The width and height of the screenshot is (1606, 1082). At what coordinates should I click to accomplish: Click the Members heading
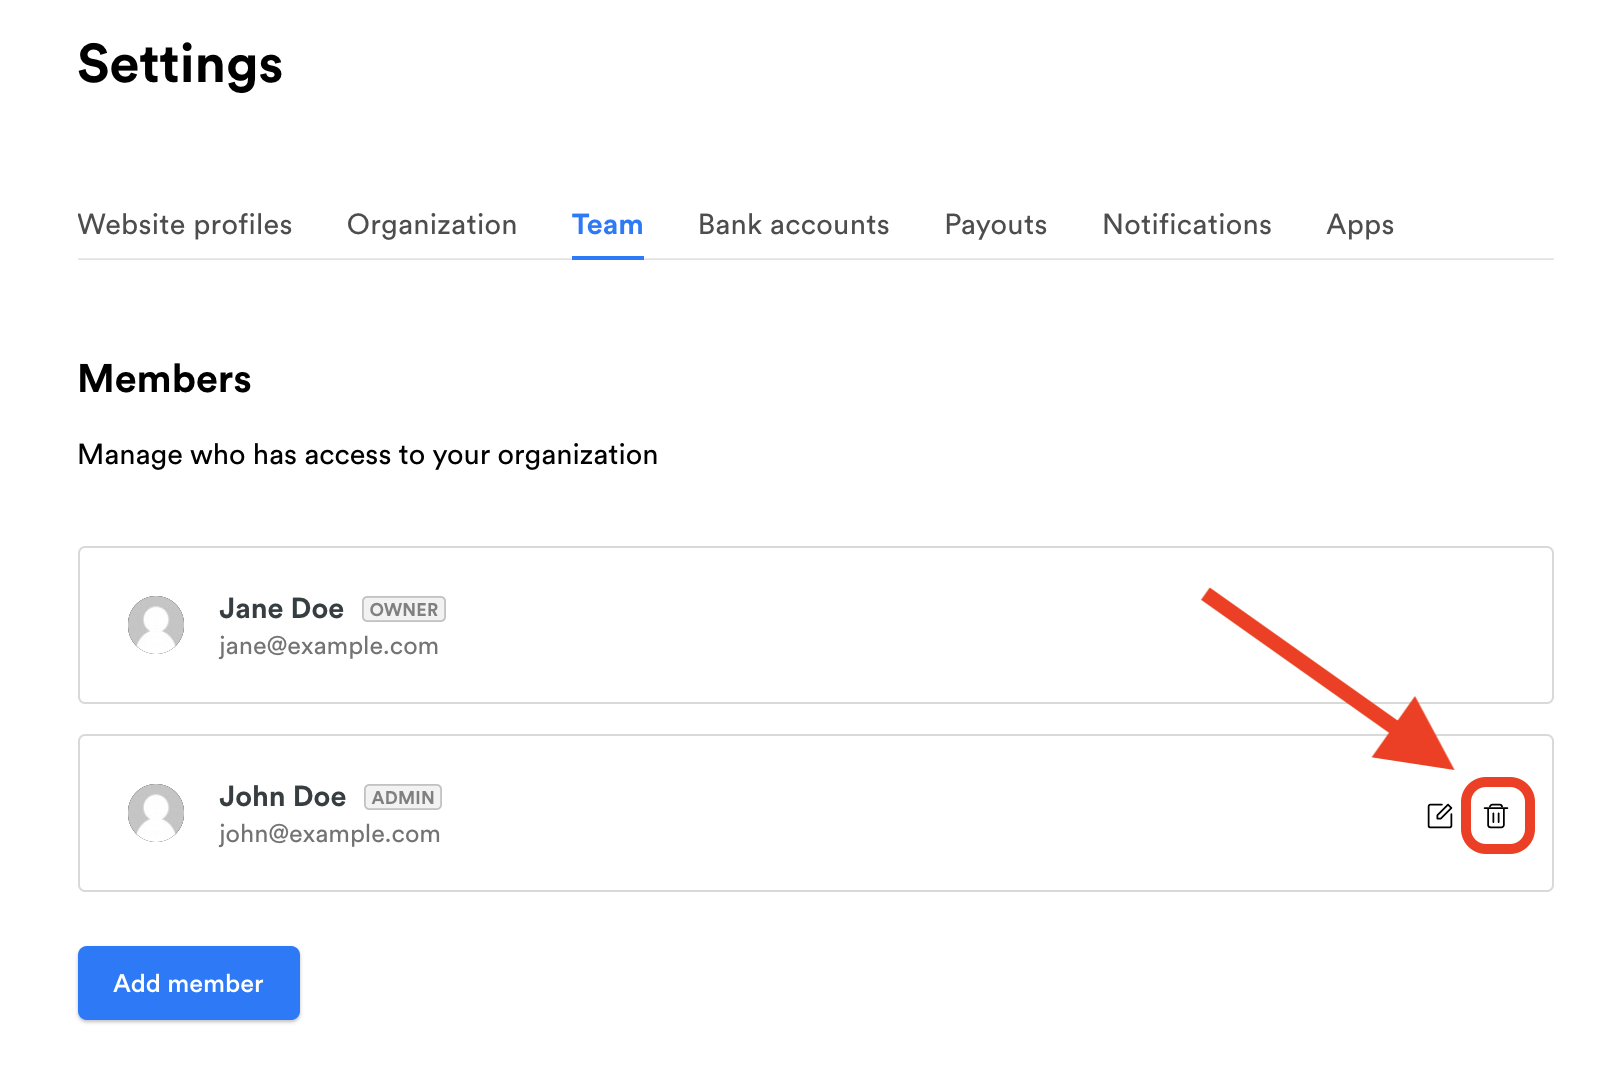(165, 379)
